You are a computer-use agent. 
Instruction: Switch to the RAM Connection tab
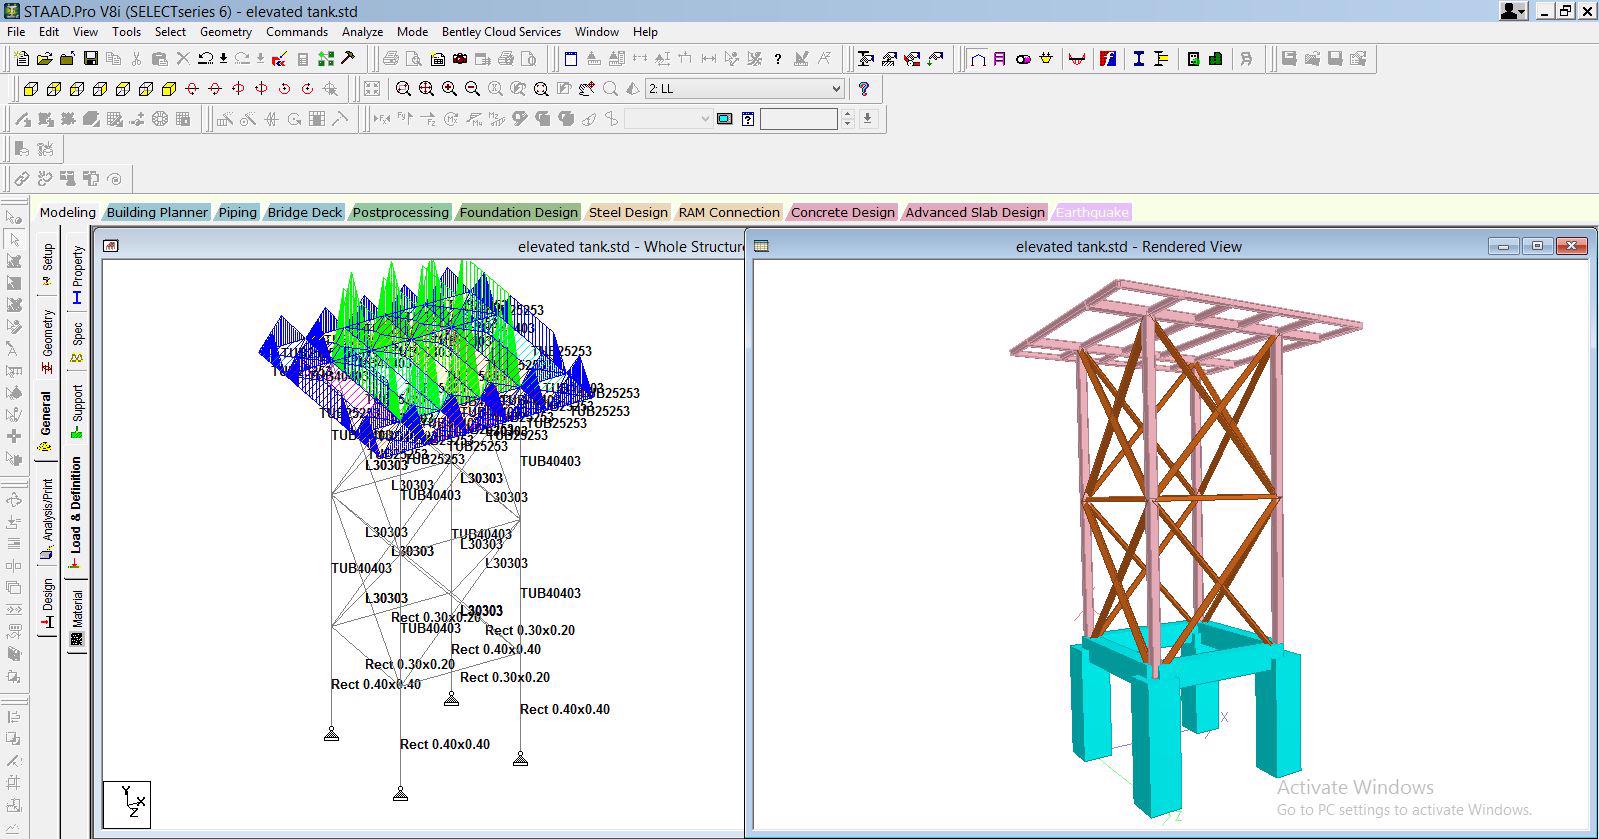[729, 212]
